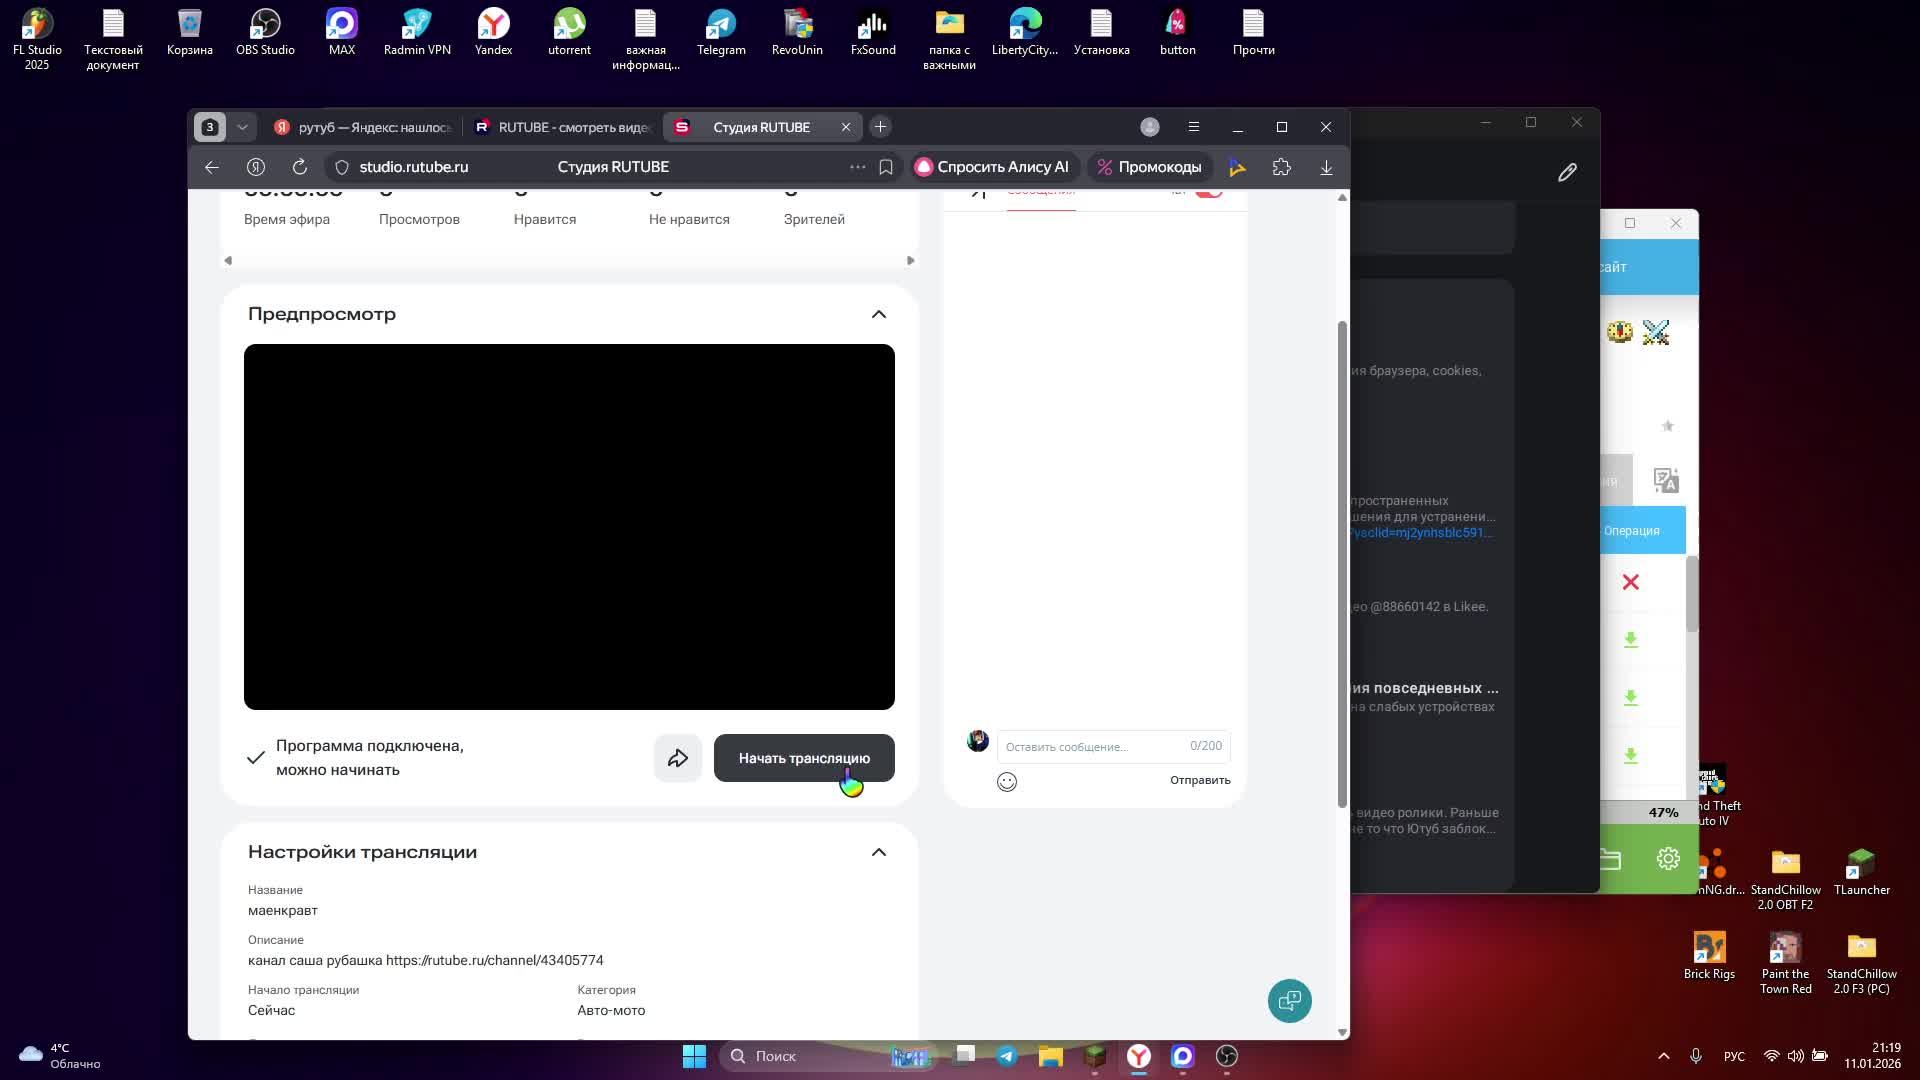Switch to RUTUBE смотреть видео tab
Screen dimensions: 1920x1080
[x=564, y=127]
